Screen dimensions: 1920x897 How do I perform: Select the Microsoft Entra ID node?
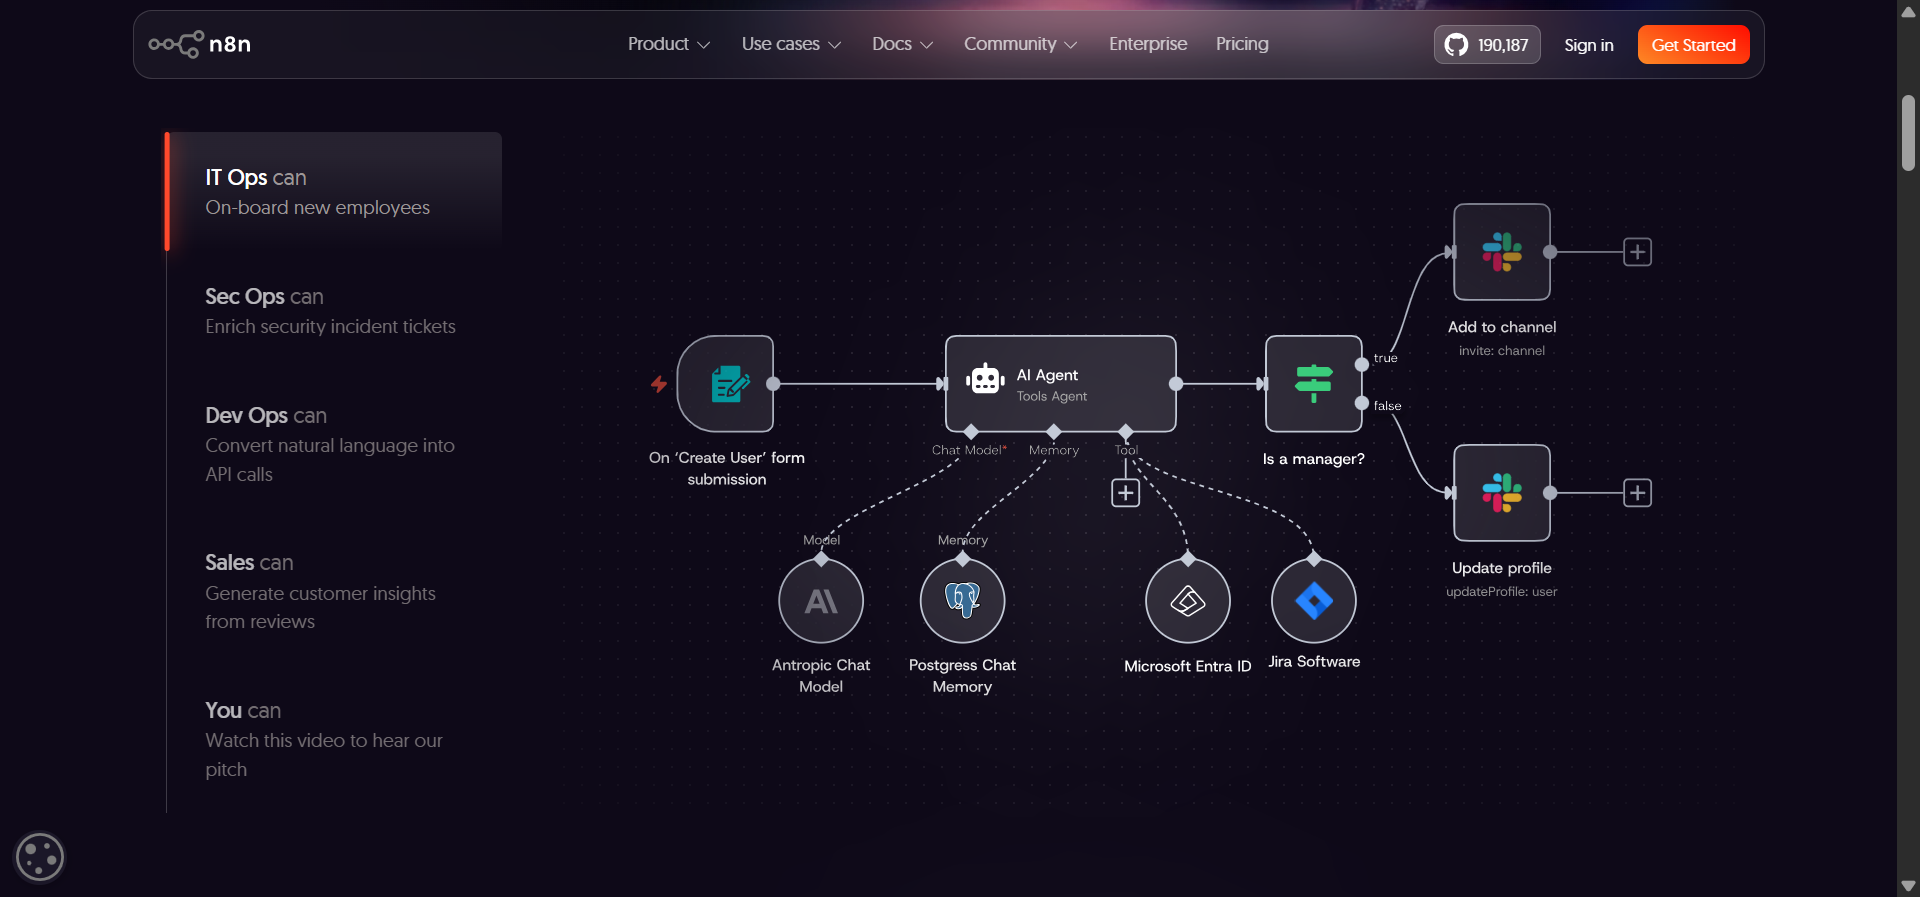coord(1188,601)
